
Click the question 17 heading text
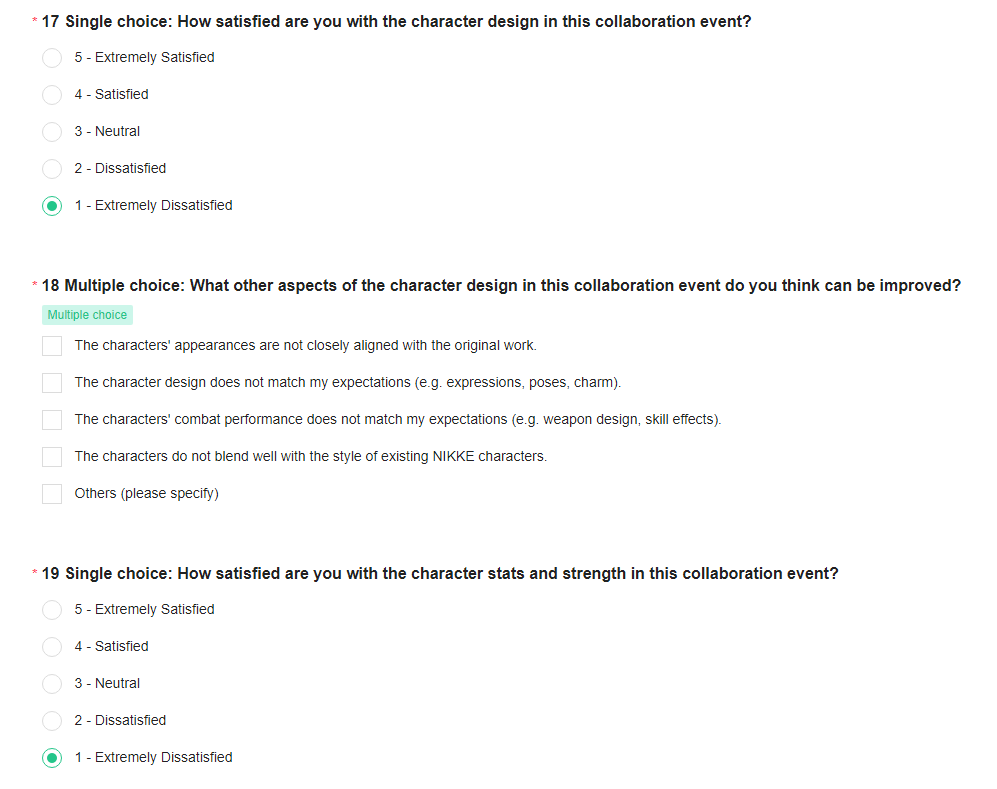tap(396, 22)
